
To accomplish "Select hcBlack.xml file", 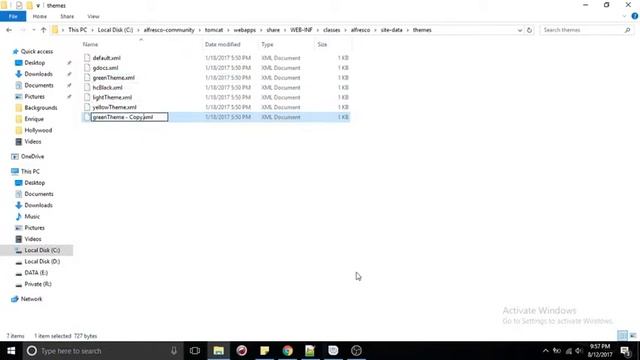I will [107, 87].
